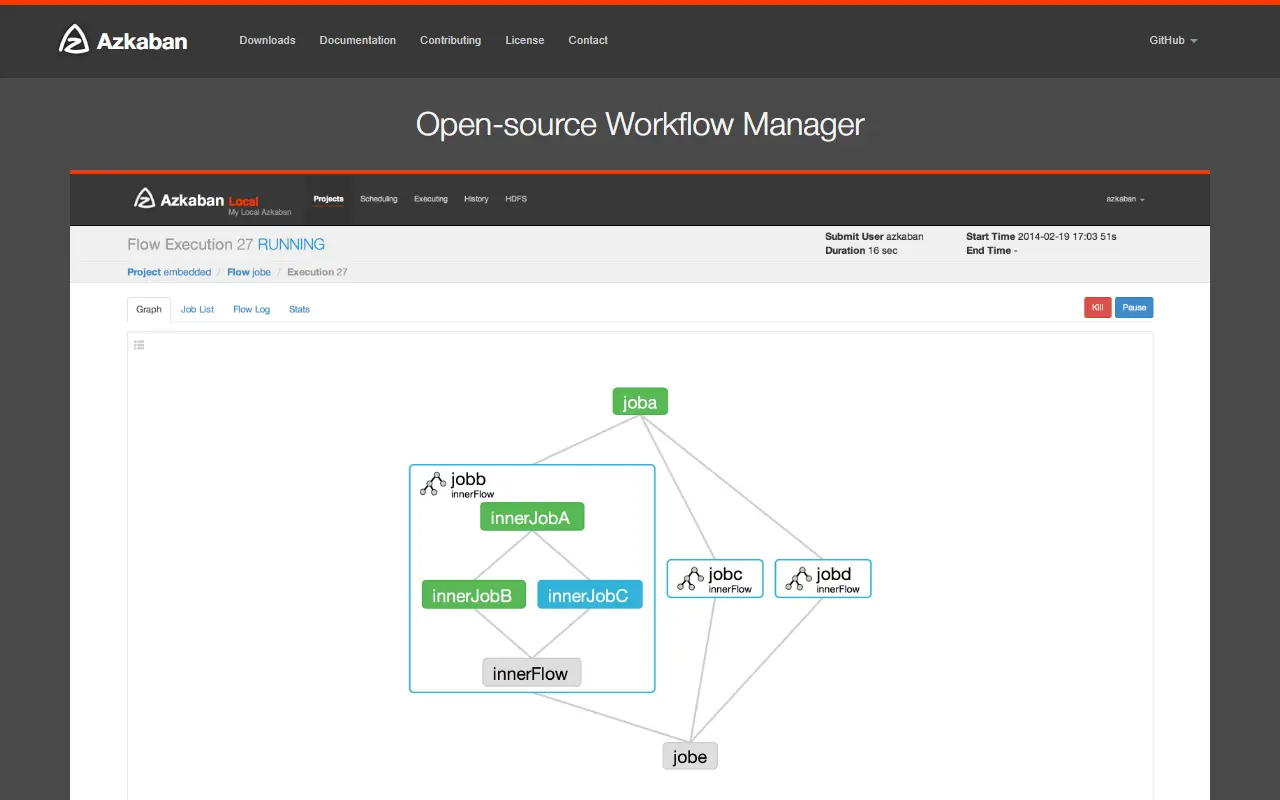Click the Duration 16 sec text
The height and width of the screenshot is (800, 1280).
[861, 250]
